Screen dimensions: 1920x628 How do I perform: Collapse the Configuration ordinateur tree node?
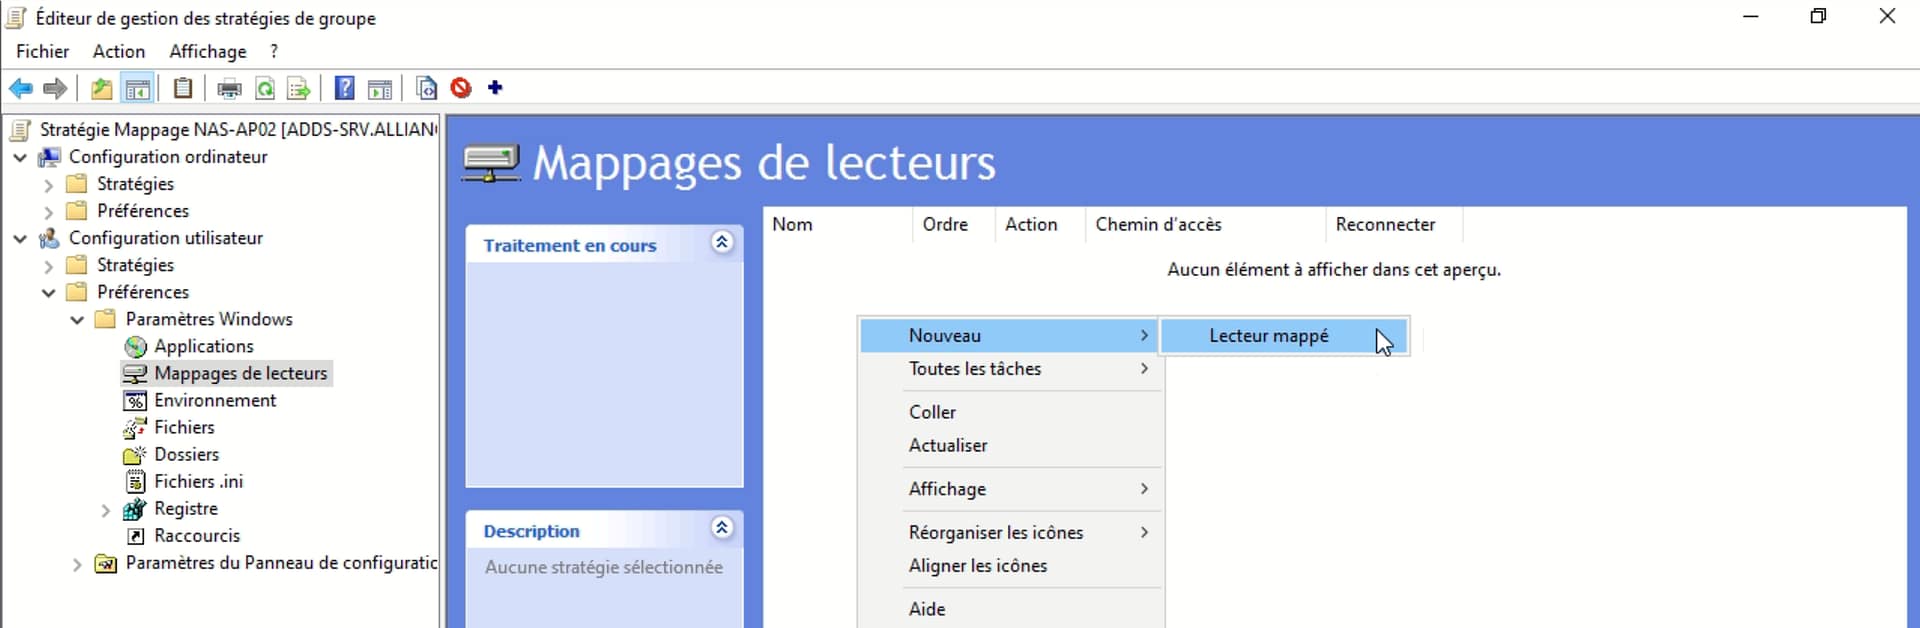tap(20, 157)
